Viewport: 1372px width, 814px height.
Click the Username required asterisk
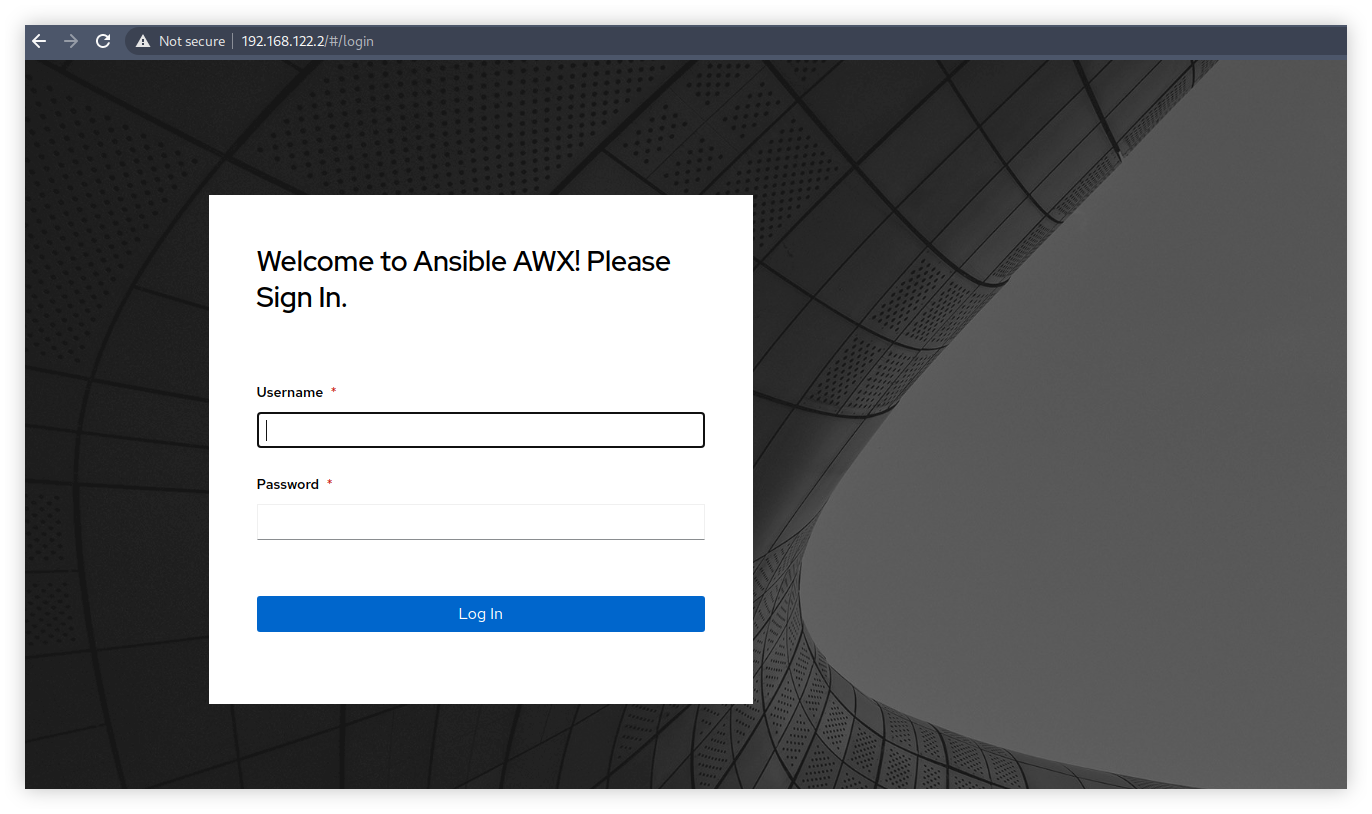click(x=332, y=390)
